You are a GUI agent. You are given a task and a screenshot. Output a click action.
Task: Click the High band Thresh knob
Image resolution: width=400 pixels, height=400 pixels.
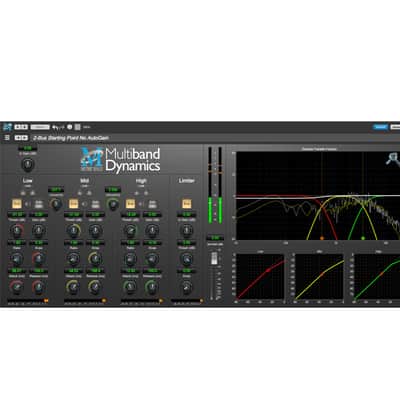click(x=130, y=230)
